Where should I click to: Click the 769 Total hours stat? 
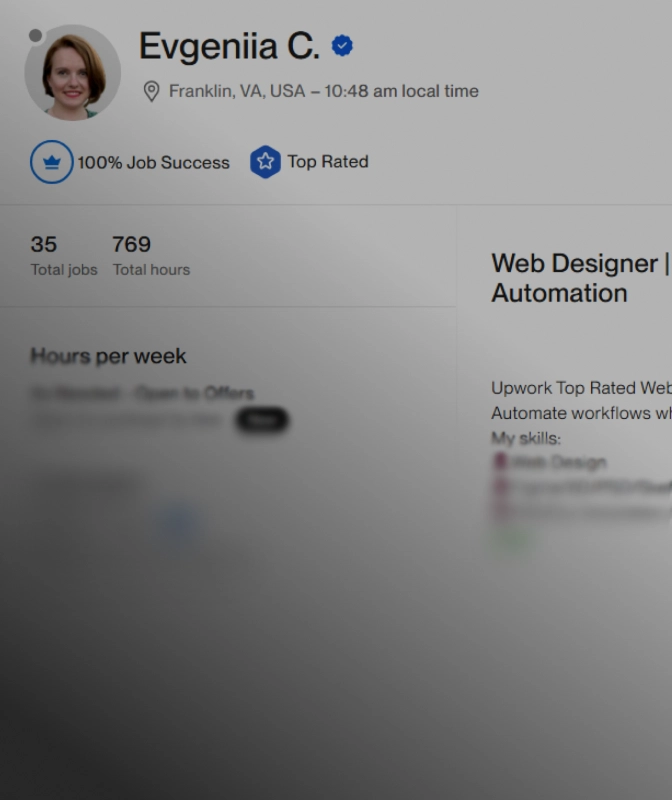pyautogui.click(x=150, y=255)
